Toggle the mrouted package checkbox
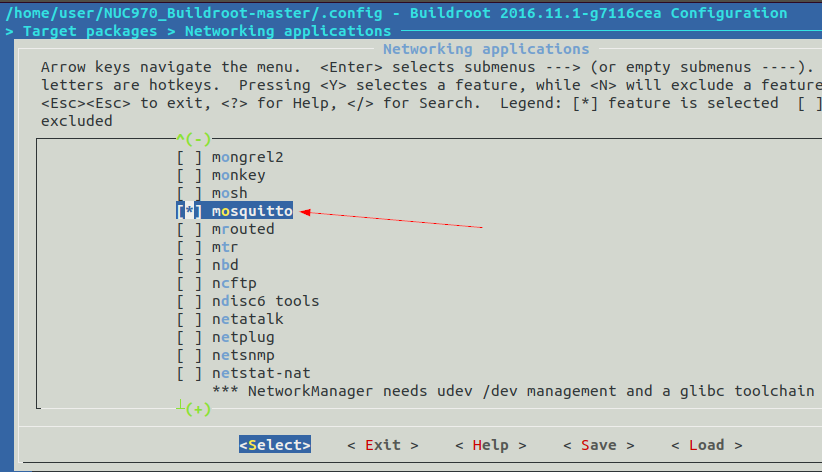This screenshot has height=472, width=822. tap(189, 229)
